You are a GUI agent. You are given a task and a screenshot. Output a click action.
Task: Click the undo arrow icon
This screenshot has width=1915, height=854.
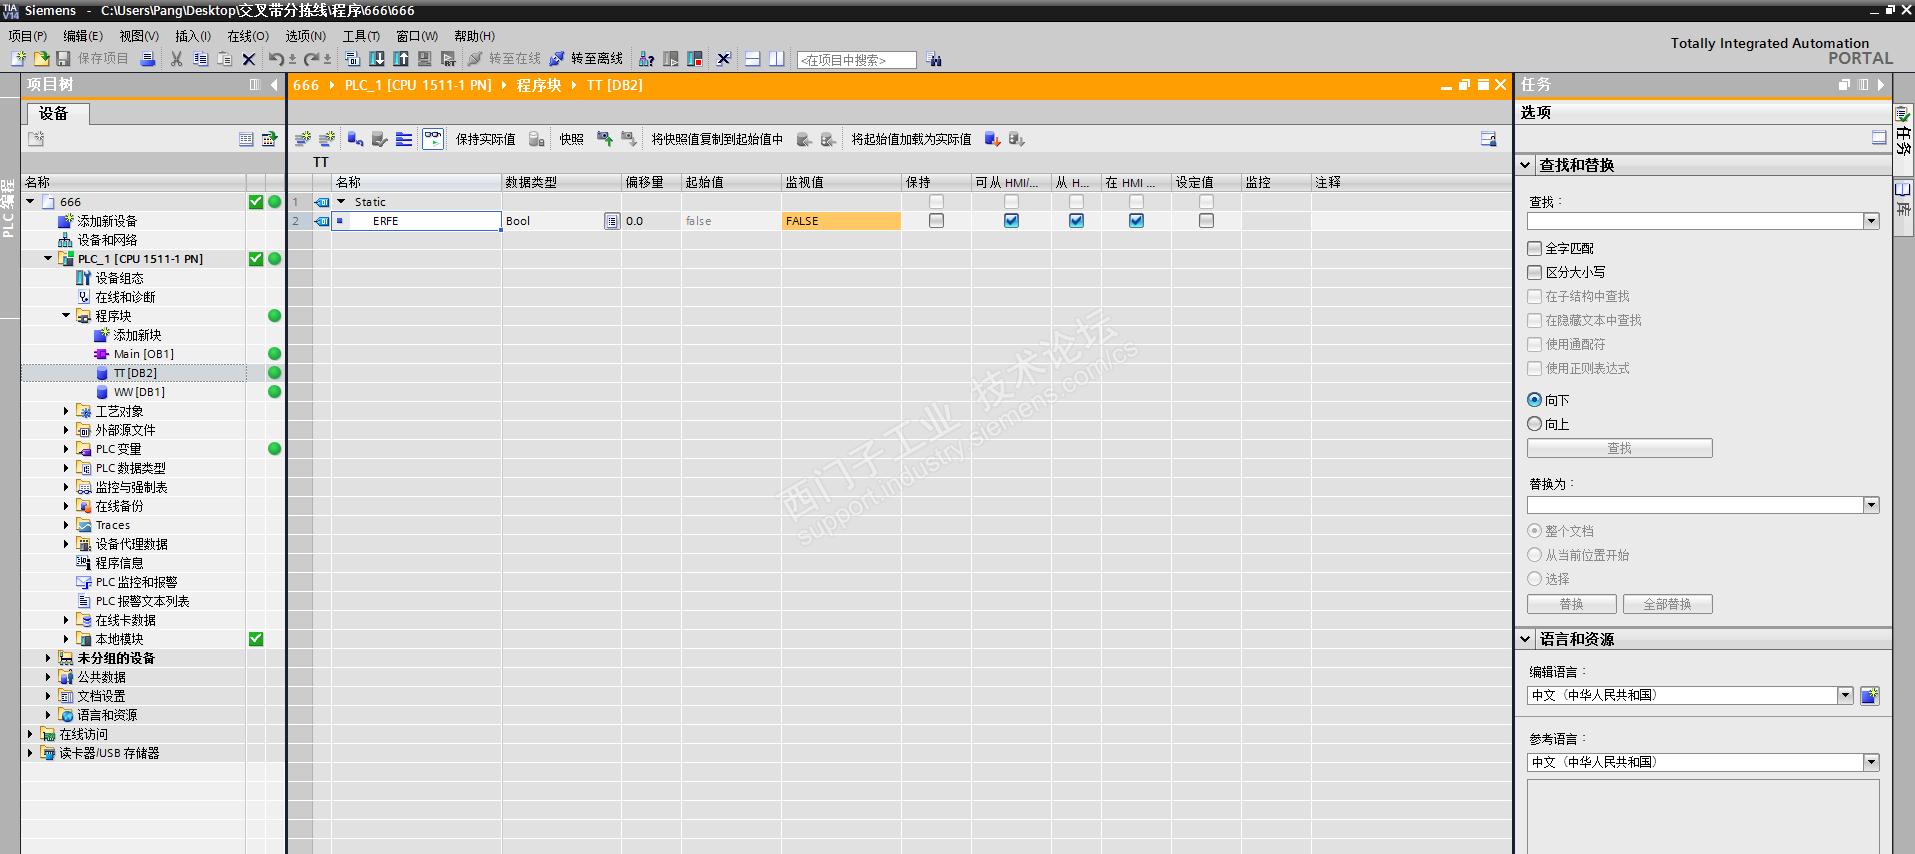click(x=276, y=59)
